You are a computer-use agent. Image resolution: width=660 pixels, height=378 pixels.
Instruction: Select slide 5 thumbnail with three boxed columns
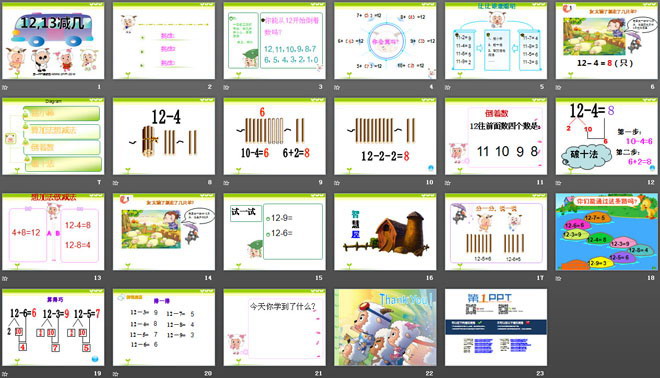pyautogui.click(x=496, y=41)
